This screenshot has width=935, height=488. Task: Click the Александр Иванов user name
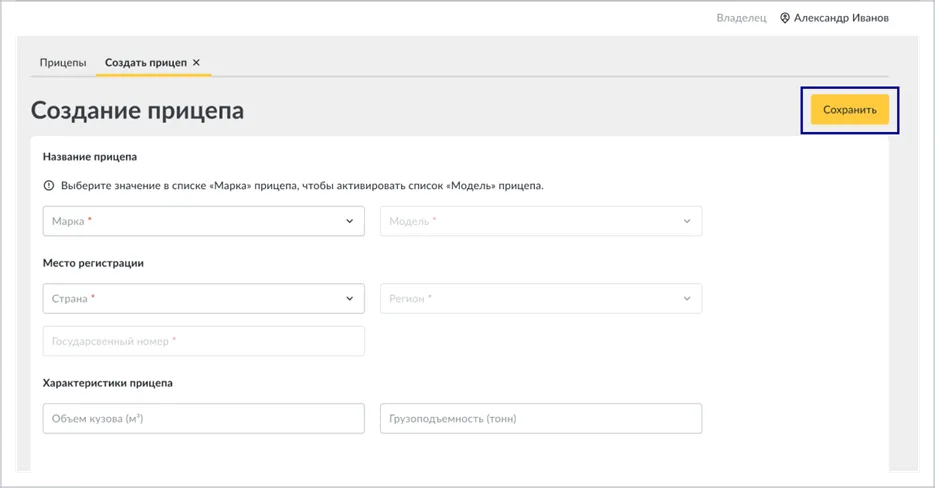point(841,18)
